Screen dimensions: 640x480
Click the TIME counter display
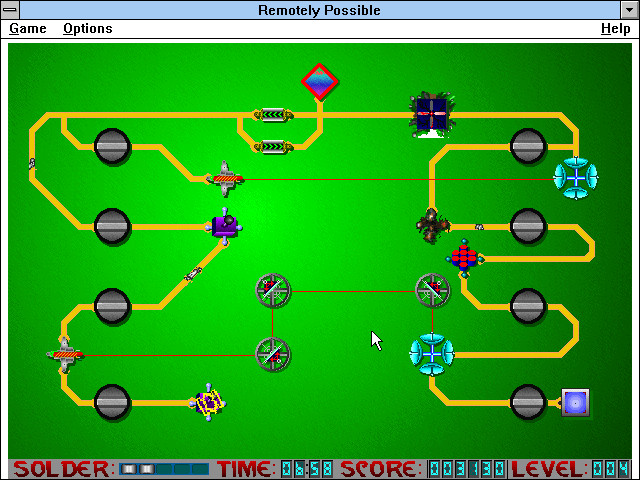tap(307, 469)
